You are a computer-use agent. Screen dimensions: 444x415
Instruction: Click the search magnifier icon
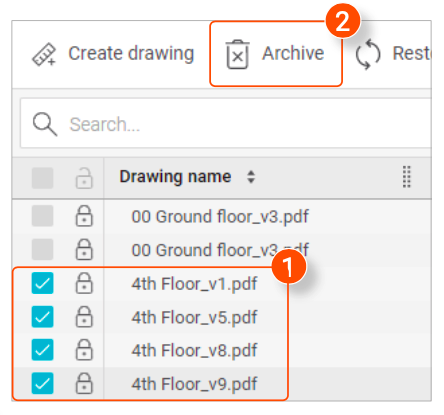(45, 124)
